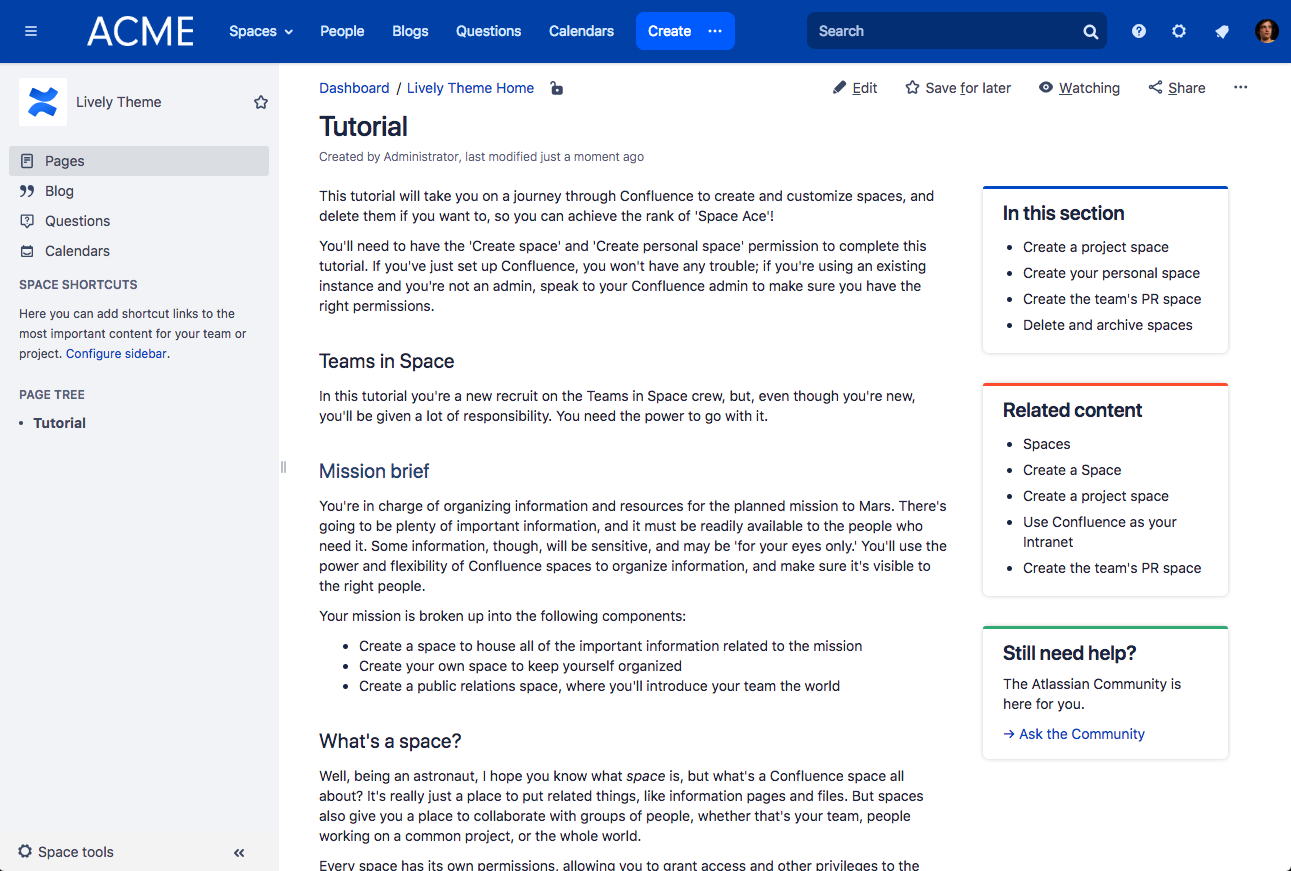Click the sidebar resize handle
The image size is (1291, 871).
[283, 467]
